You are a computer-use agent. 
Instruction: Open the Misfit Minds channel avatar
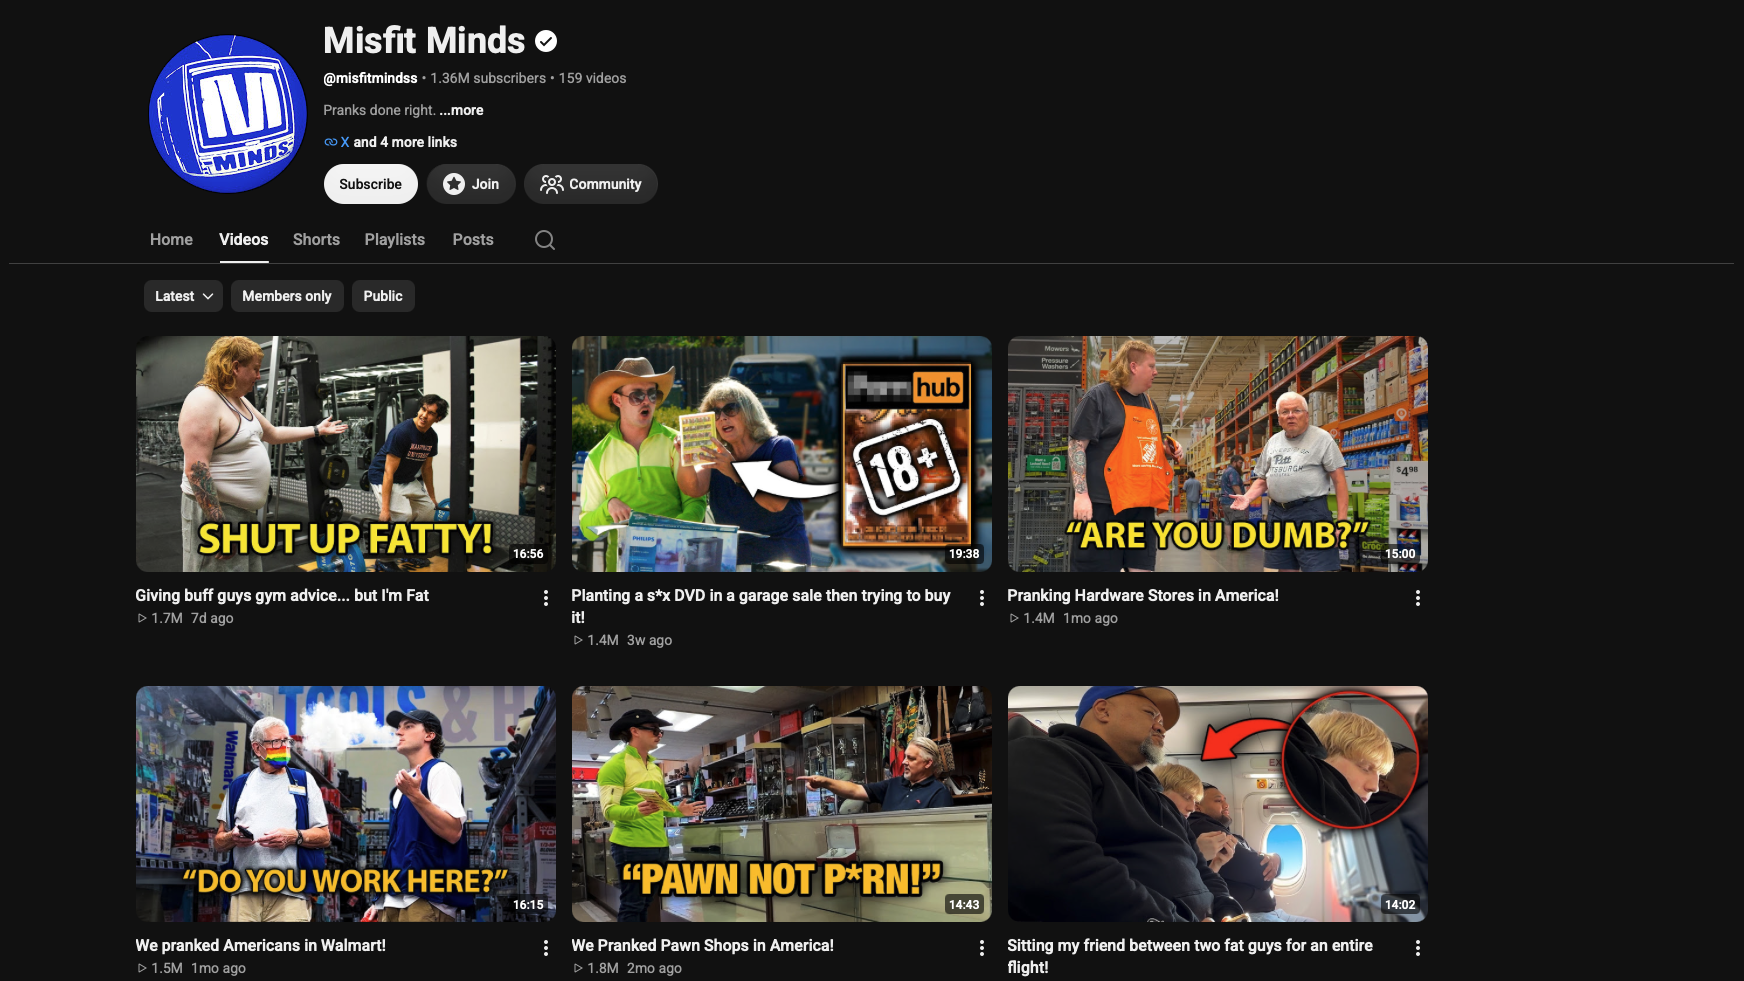(x=228, y=114)
